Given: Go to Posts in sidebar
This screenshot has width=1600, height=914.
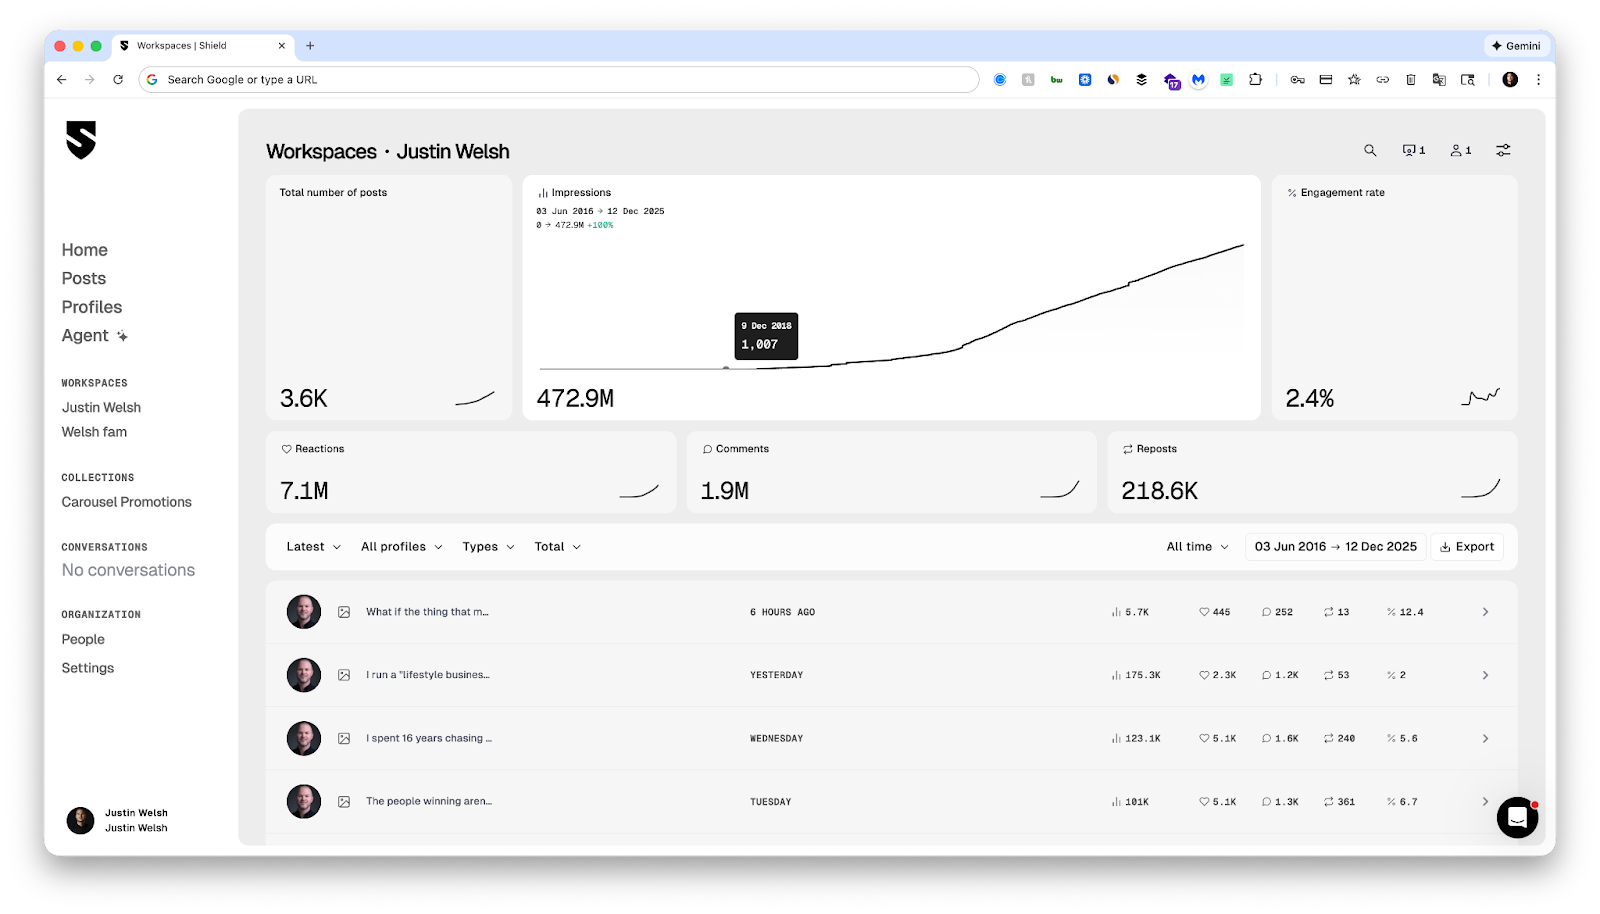Looking at the screenshot, I should pos(83,278).
